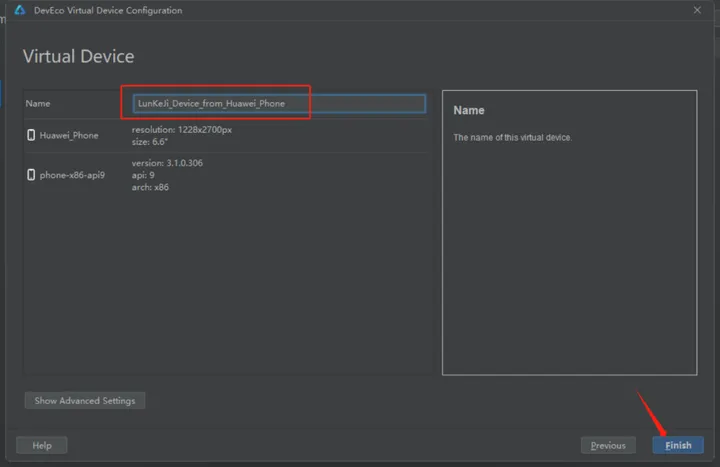The height and width of the screenshot is (467, 720).
Task: Click the 'api: 9' text
Action: pos(143,175)
